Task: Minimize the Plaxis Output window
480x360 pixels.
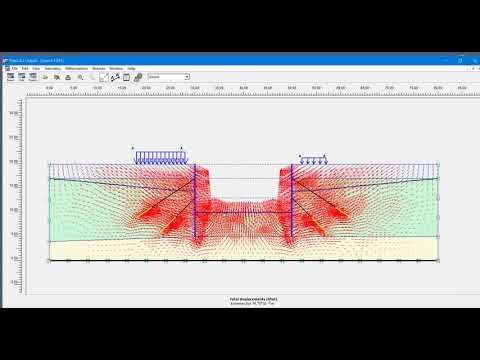Action: [445, 60]
